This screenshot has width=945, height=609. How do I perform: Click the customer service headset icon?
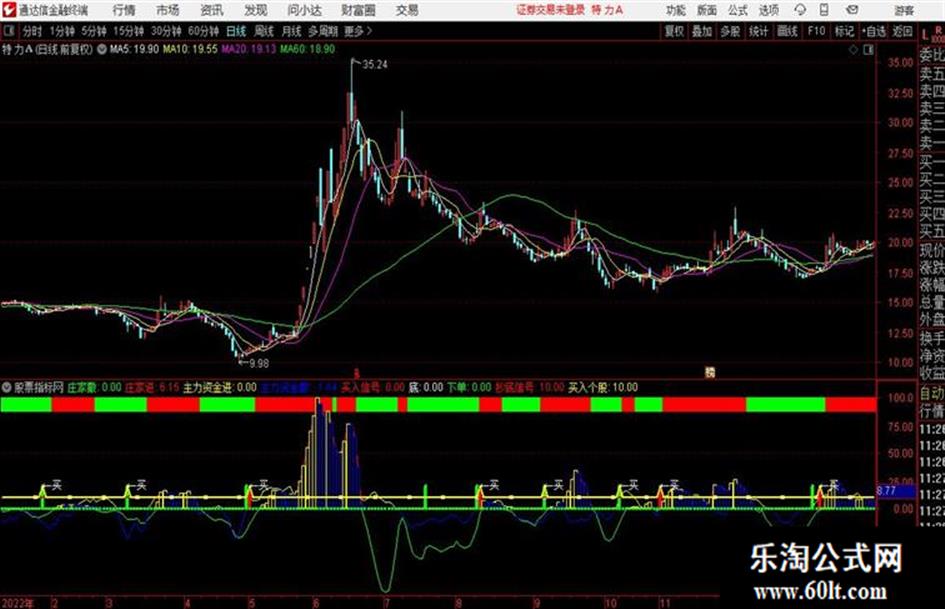pos(800,10)
